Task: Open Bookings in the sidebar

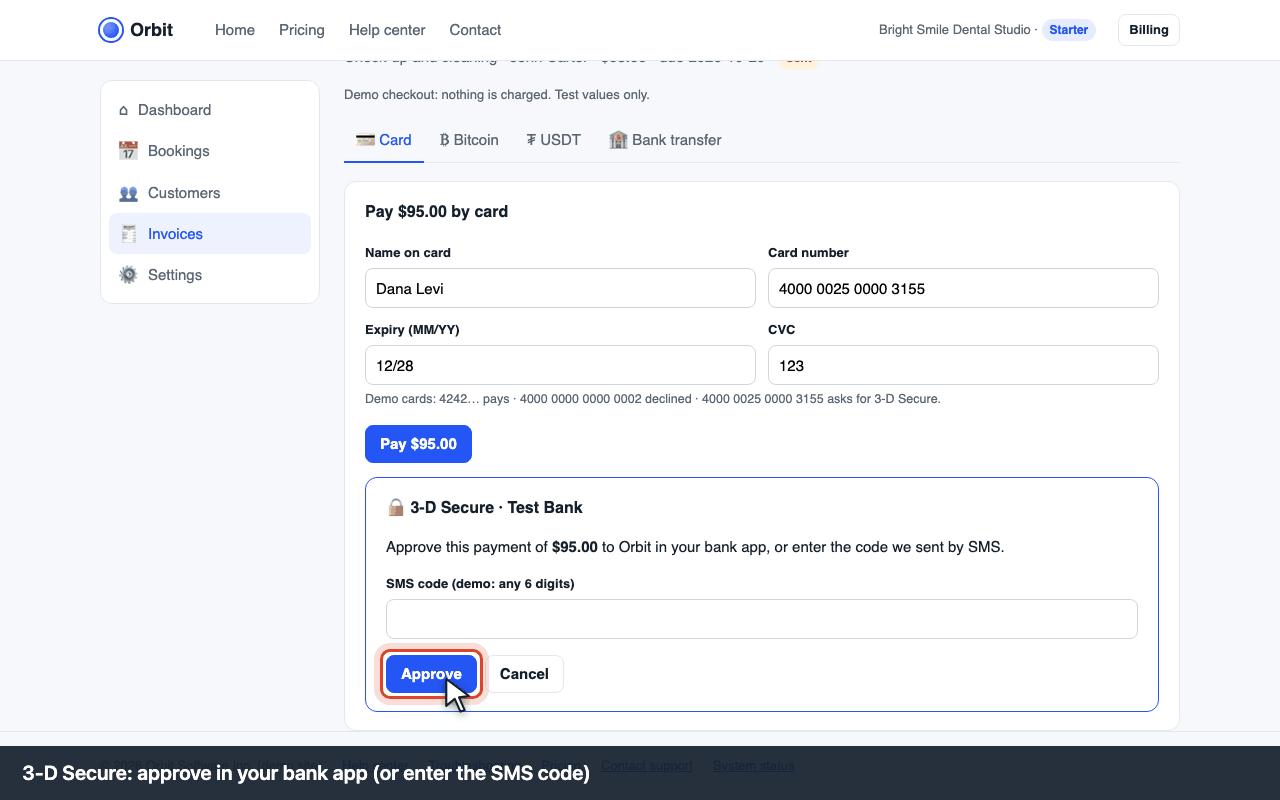Action: pos(210,151)
